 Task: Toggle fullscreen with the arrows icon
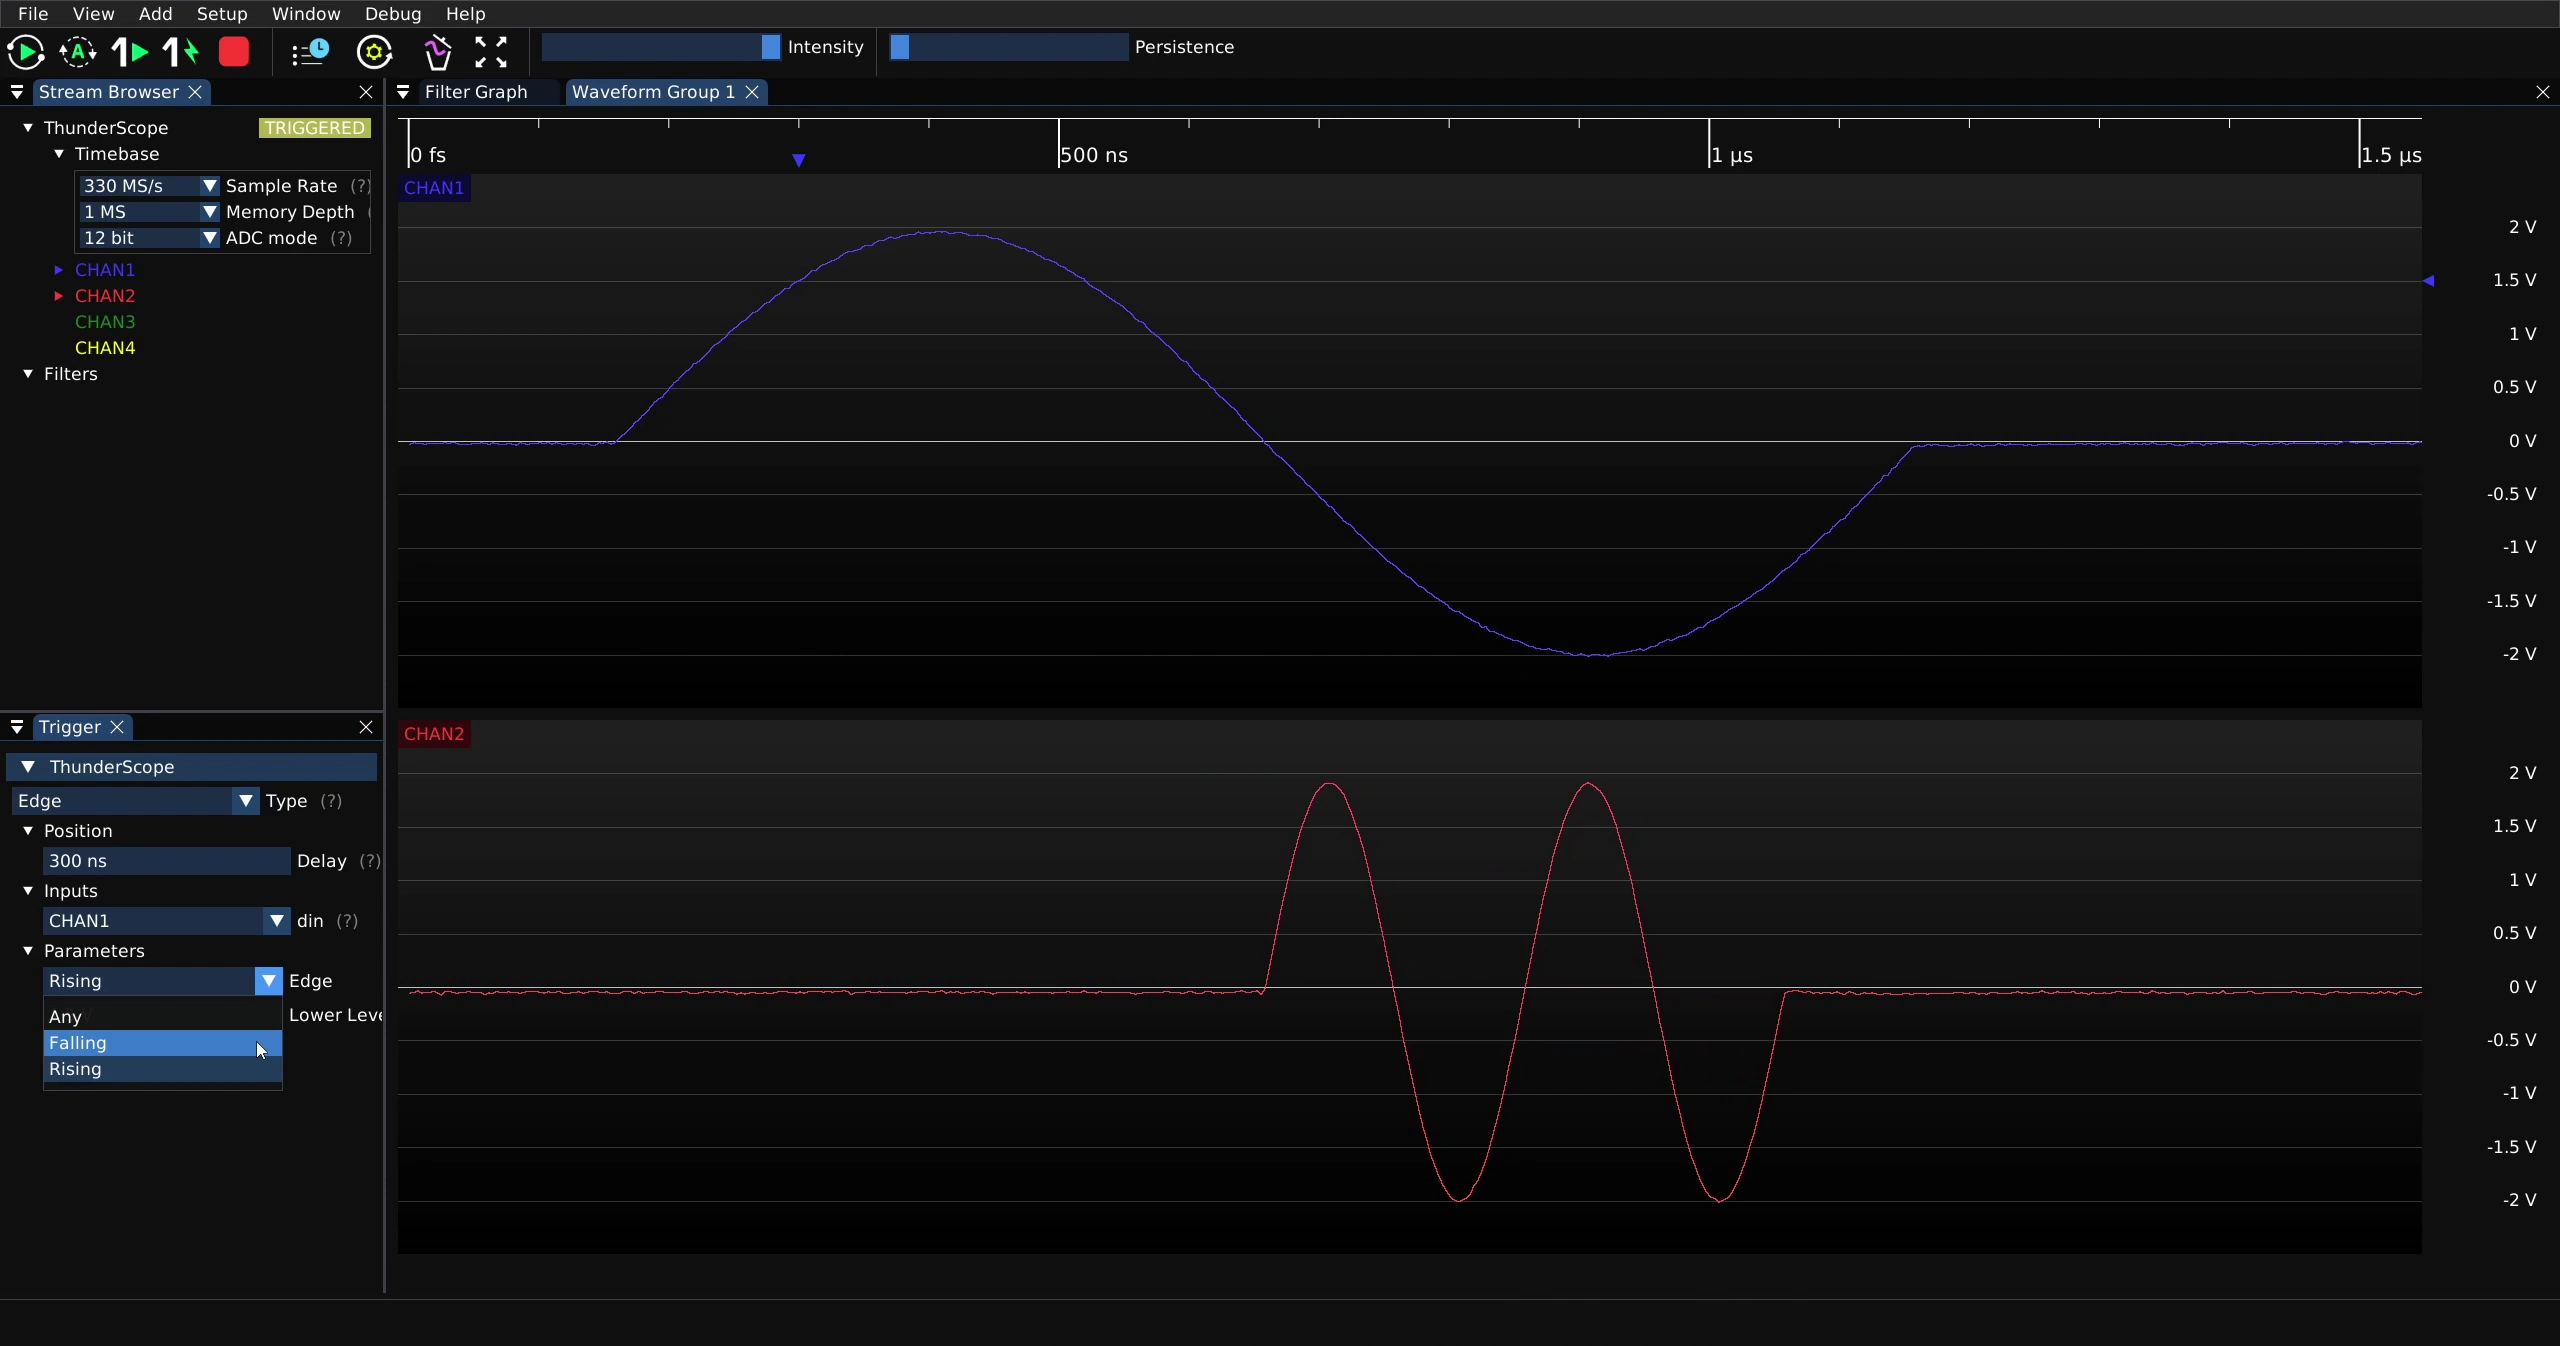tap(491, 52)
